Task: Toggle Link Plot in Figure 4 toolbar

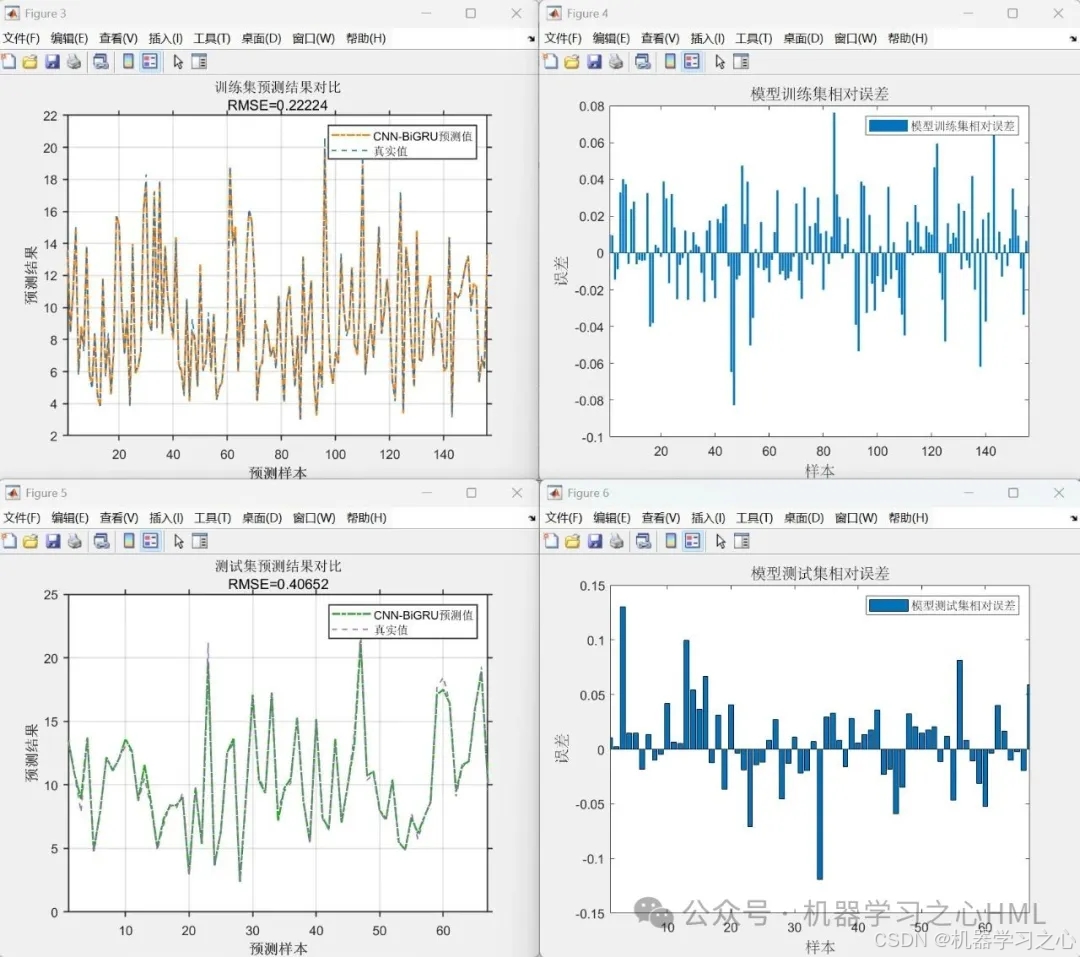Action: point(643,62)
